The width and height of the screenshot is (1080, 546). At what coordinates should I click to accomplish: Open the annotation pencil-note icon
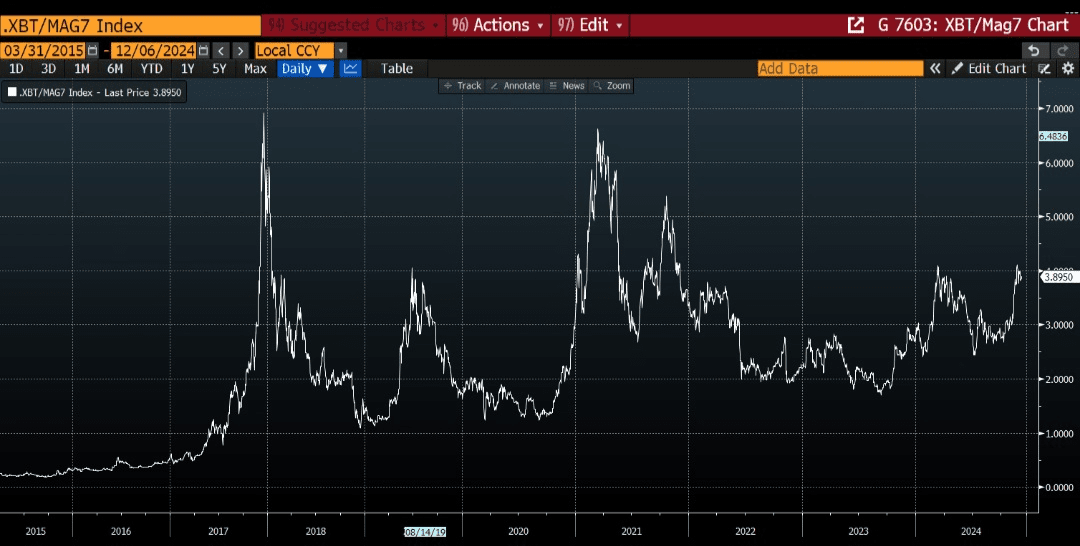pyautogui.click(x=1045, y=68)
